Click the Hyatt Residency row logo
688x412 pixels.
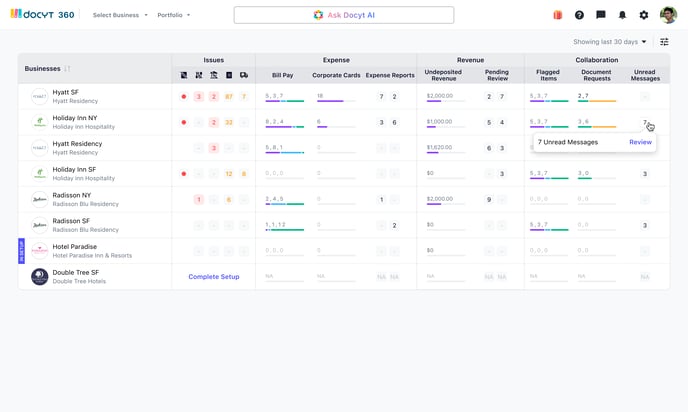[x=39, y=148]
